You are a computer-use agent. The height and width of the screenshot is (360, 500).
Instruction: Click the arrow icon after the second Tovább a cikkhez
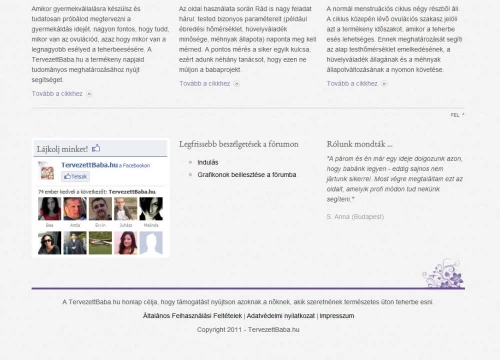click(x=237, y=84)
